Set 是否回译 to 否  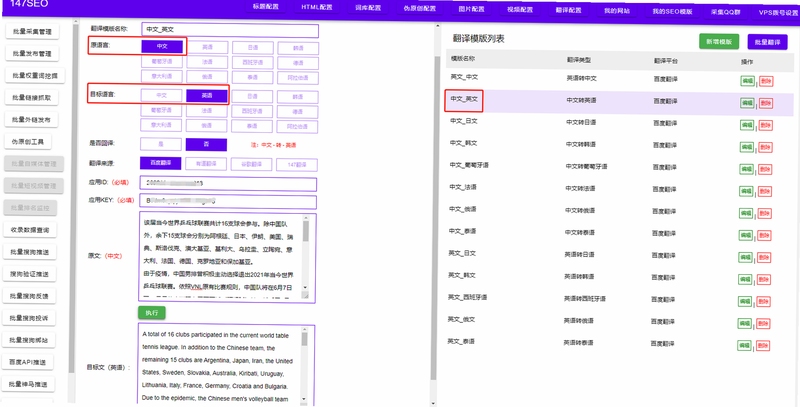pos(206,145)
